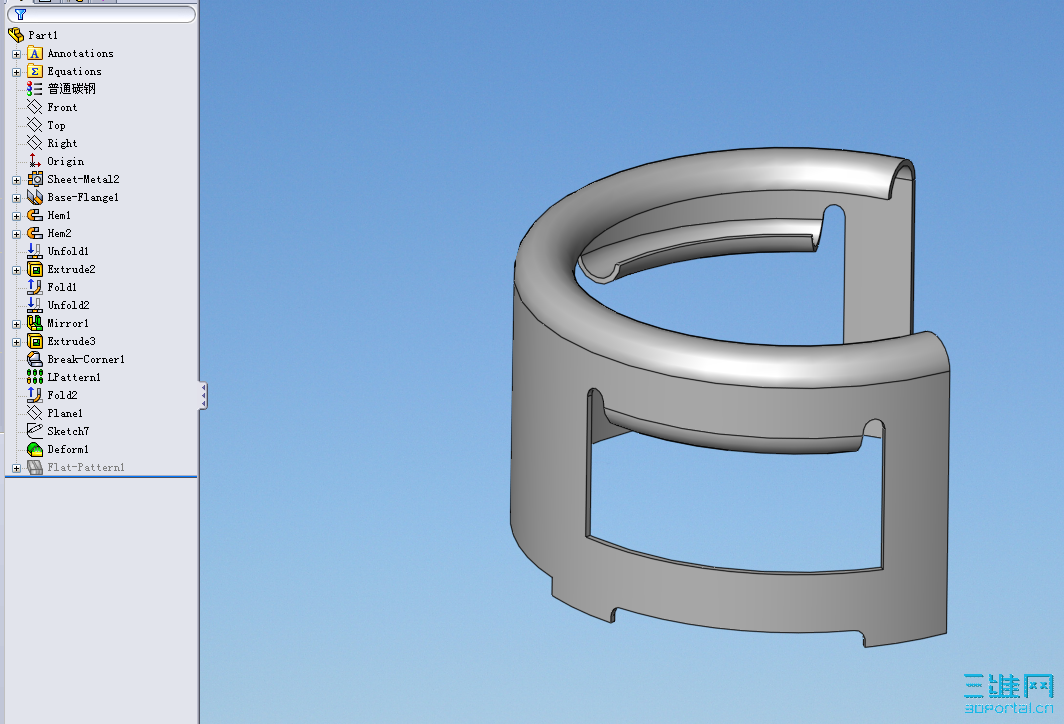Select the Plane1 label

tap(65, 413)
